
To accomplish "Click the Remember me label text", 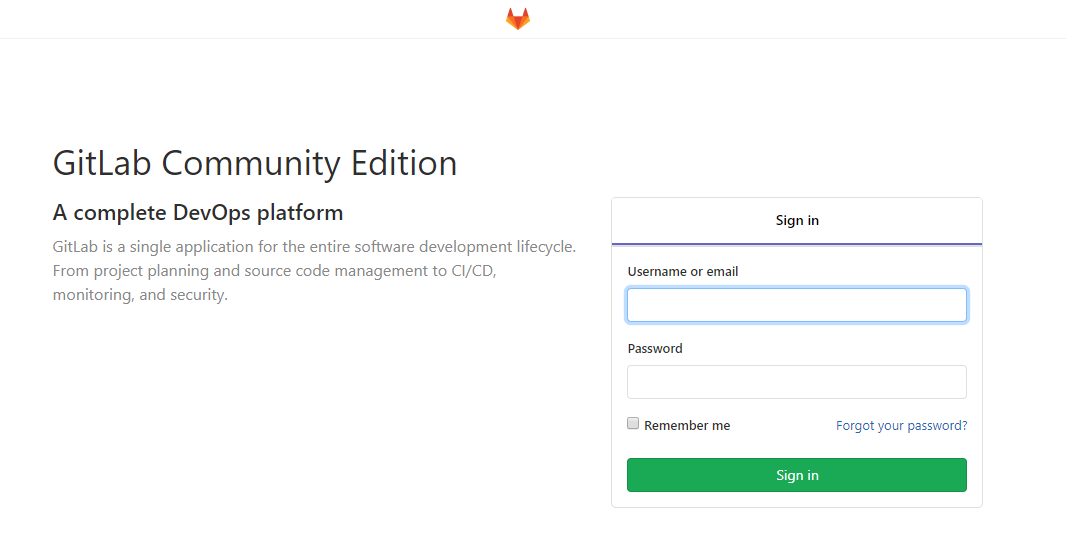I will (687, 426).
